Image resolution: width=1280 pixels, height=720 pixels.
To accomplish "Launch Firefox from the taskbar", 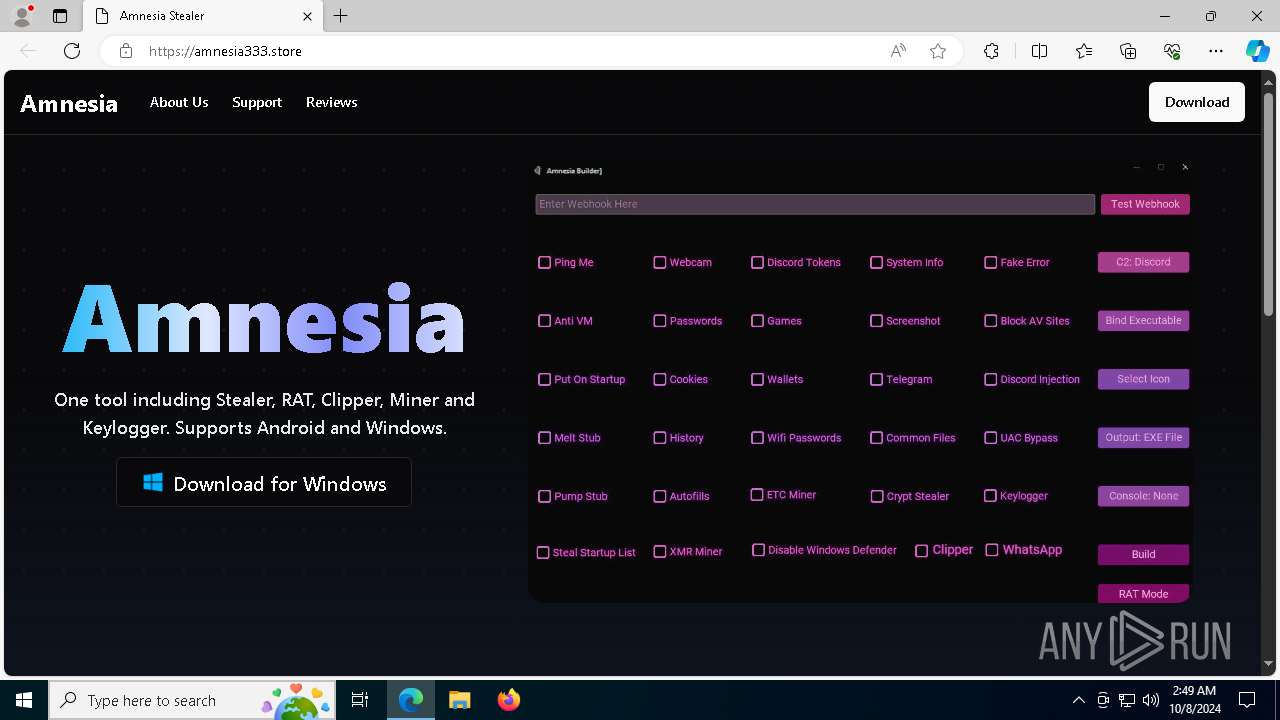I will point(508,700).
